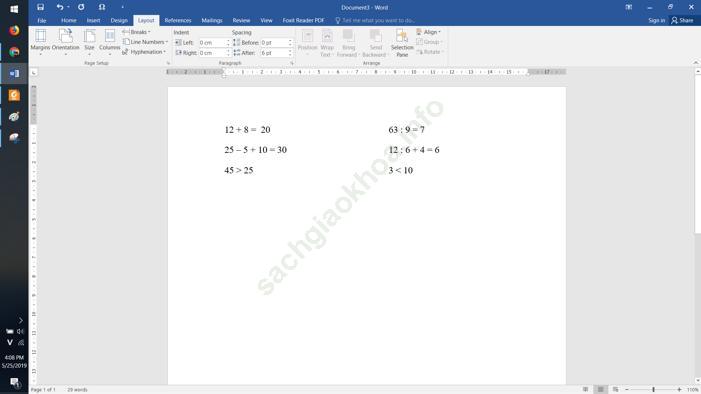Show hidden system tray icons
The width and height of the screenshot is (701, 394).
pos(20,320)
